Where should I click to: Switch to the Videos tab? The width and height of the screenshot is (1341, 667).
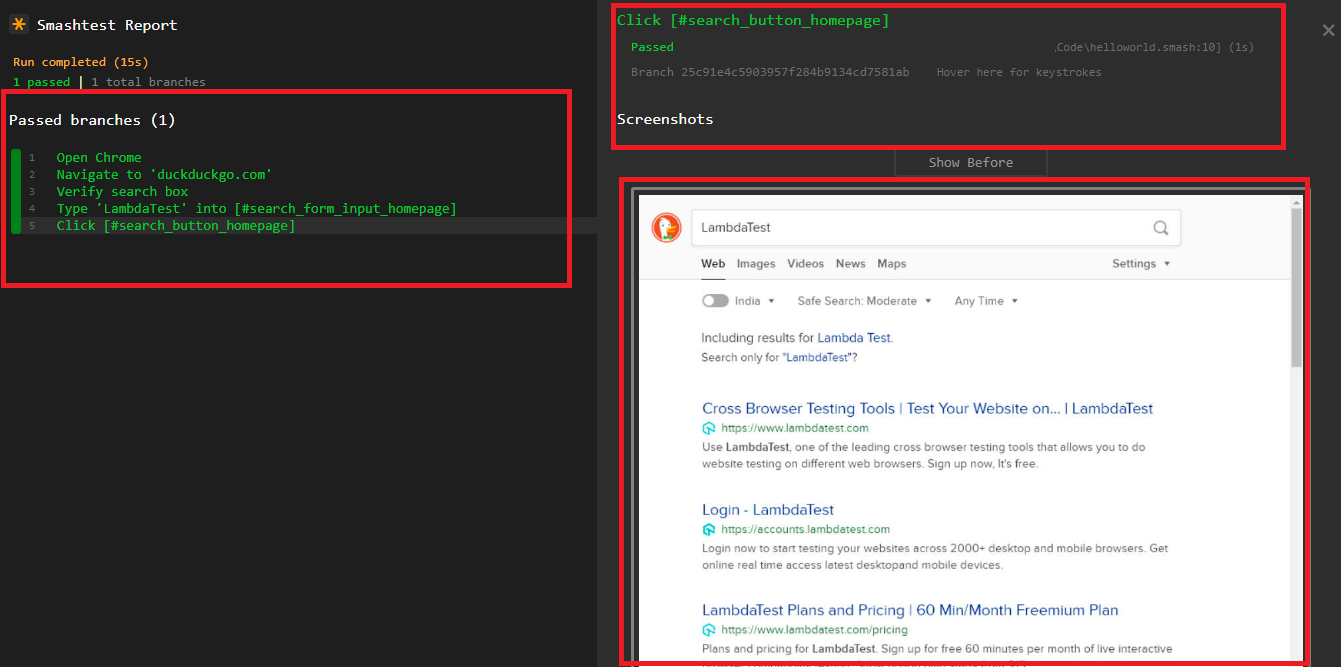click(805, 264)
